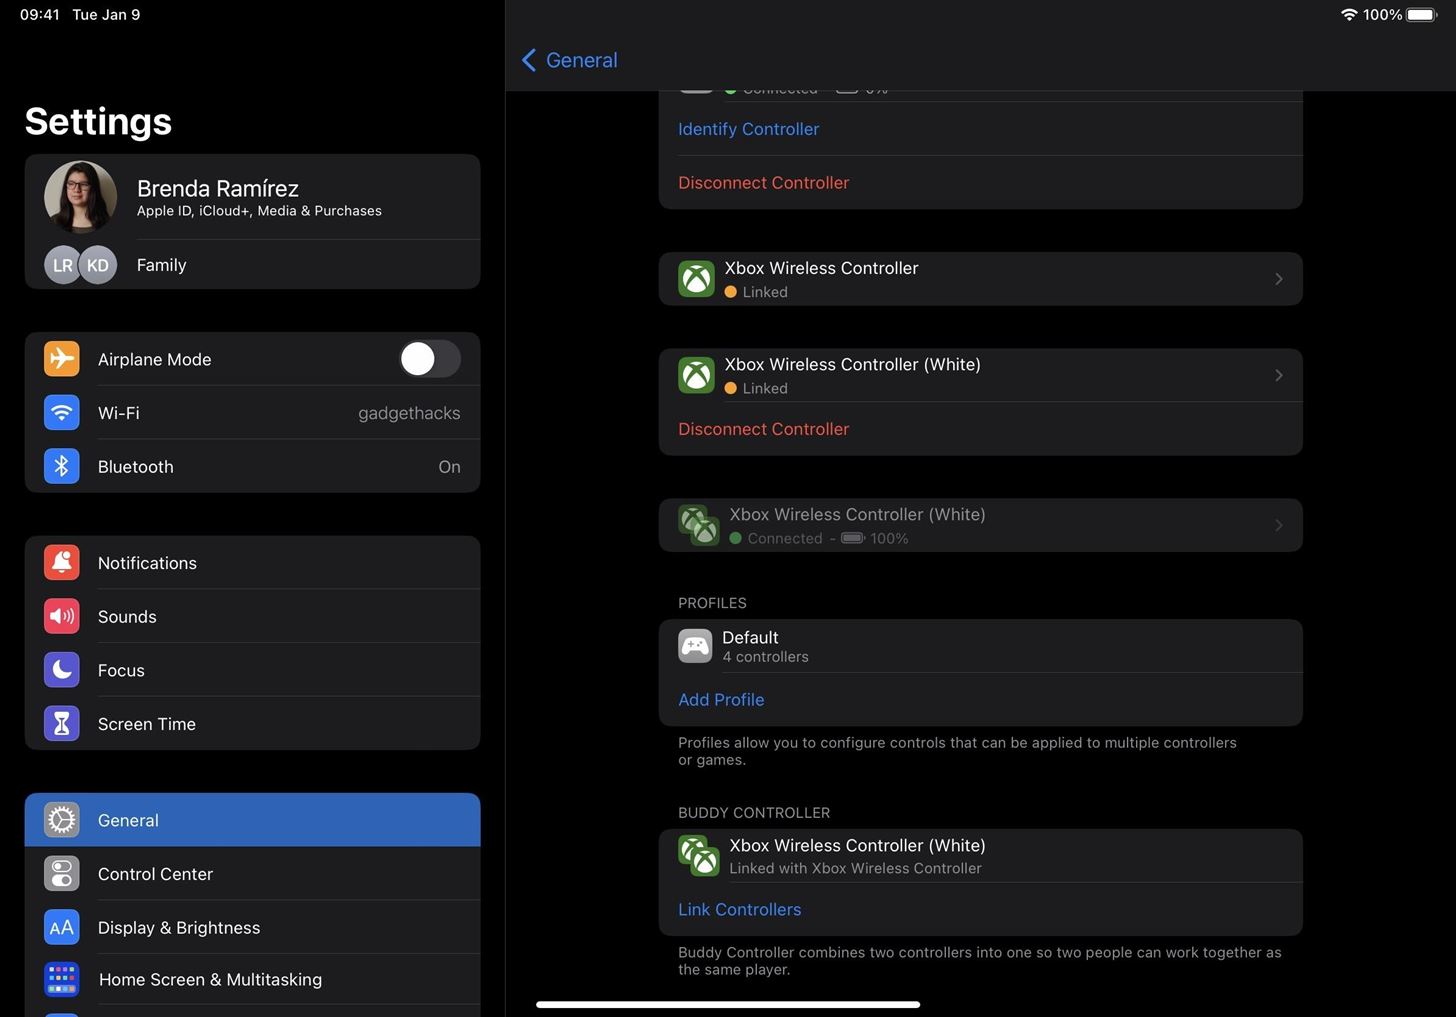The height and width of the screenshot is (1017, 1456).
Task: Select the Focus crescent moon icon
Action: pos(61,670)
